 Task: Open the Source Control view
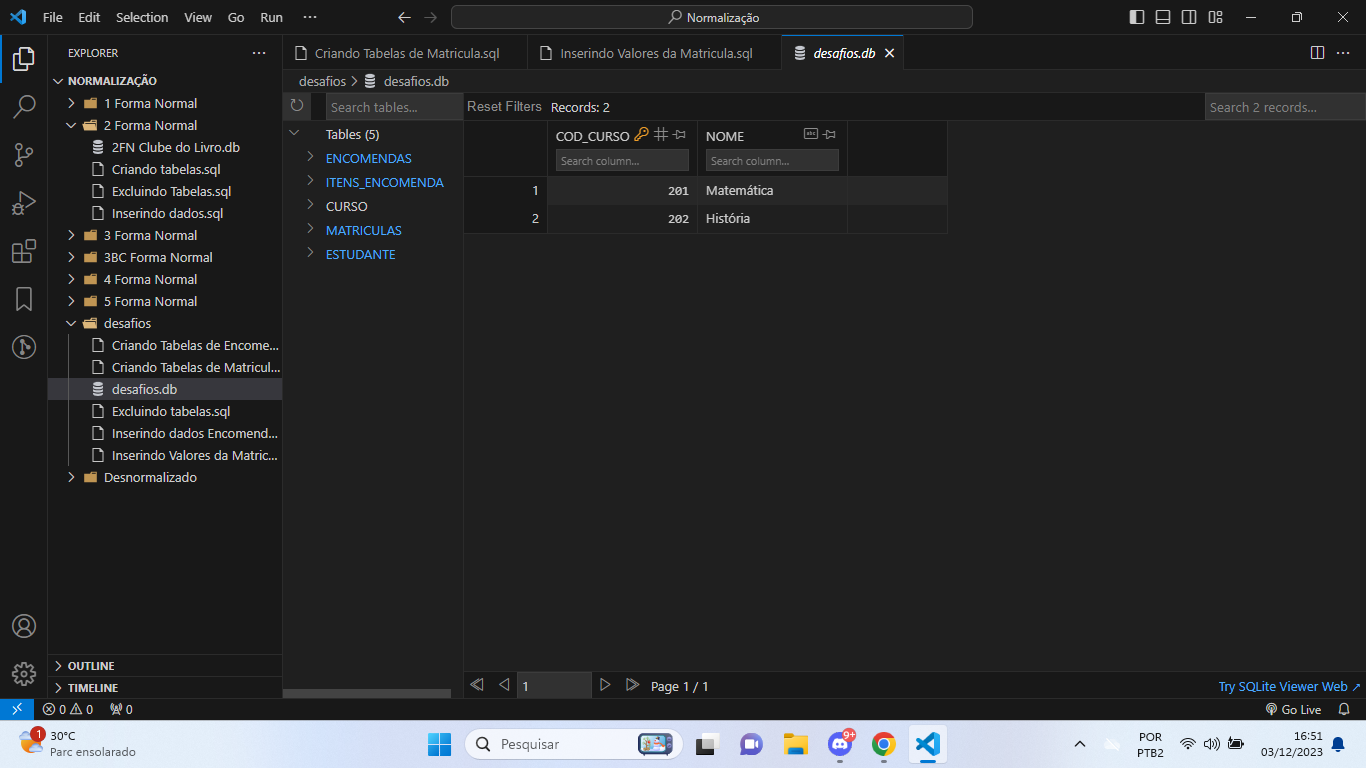pos(24,154)
